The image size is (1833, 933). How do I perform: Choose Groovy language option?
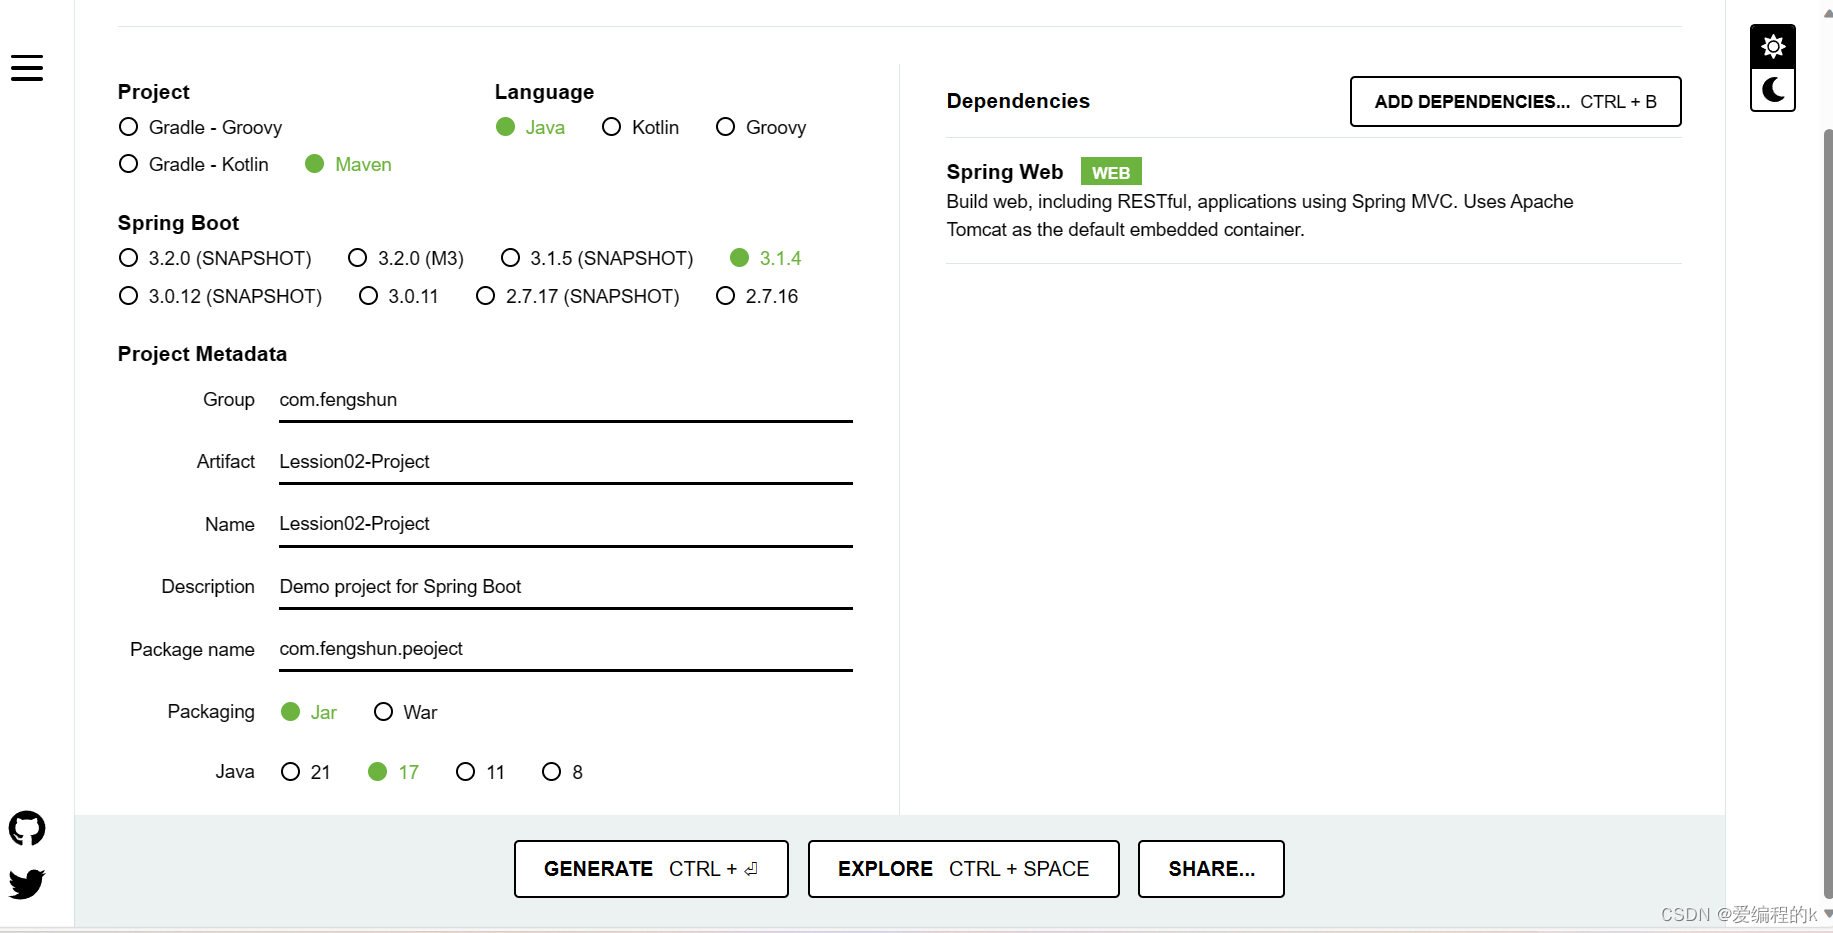[761, 127]
